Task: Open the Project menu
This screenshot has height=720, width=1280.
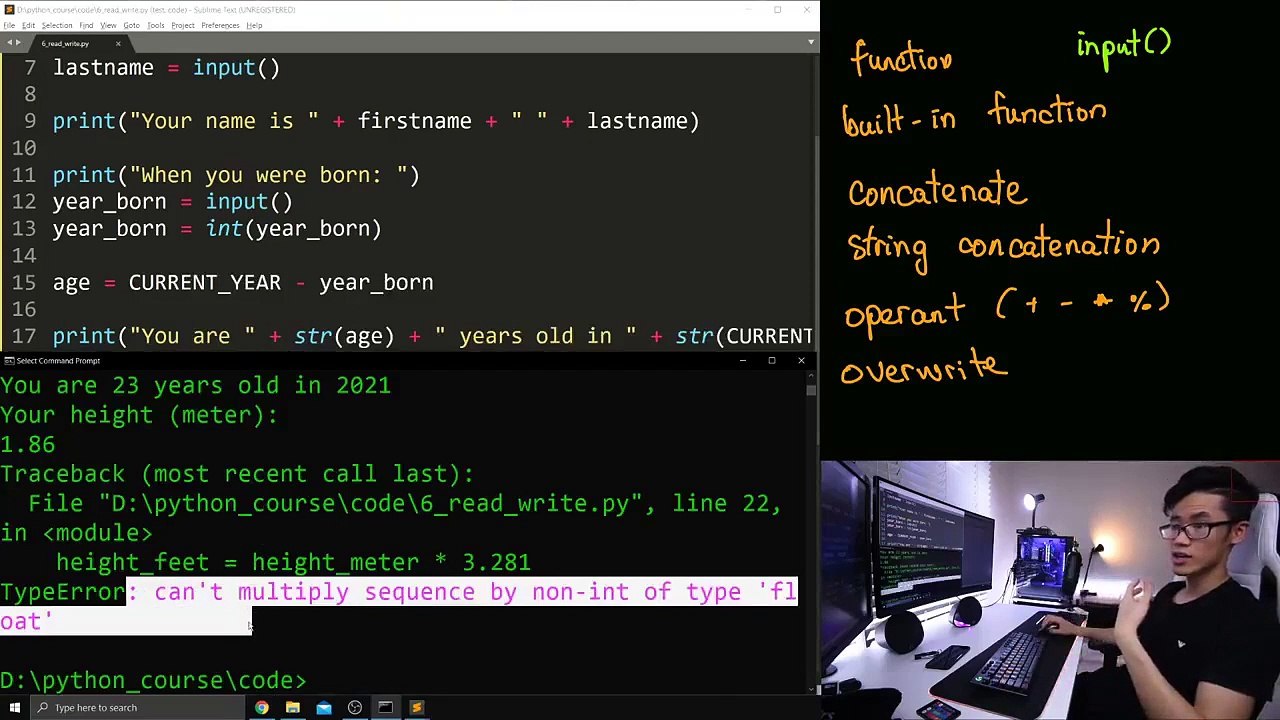Action: coord(183,25)
